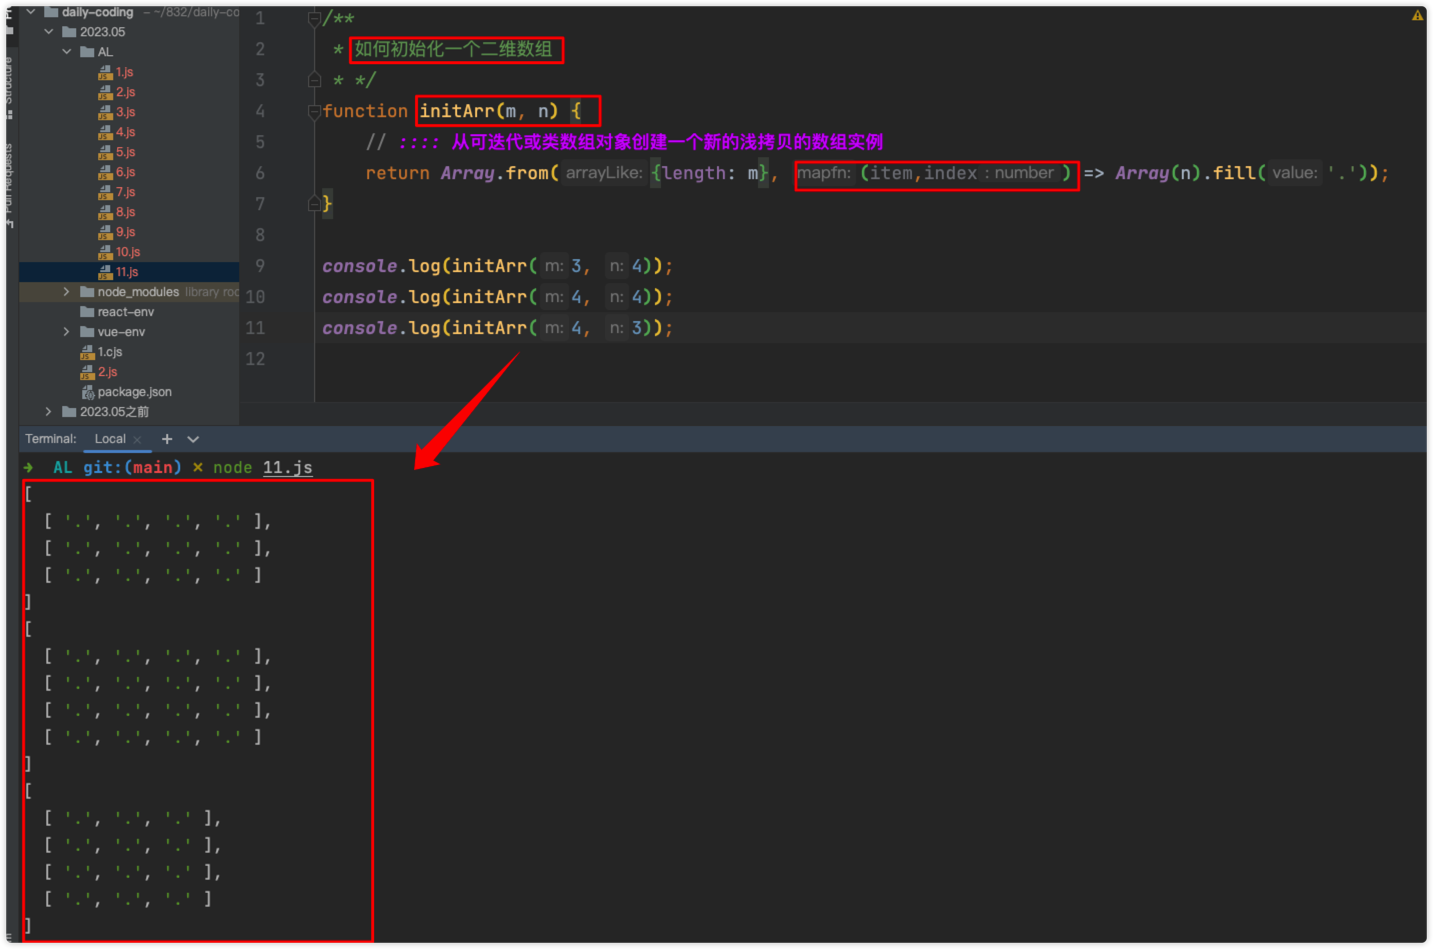
Task: Click the fill method call on line 6
Action: (1234, 173)
